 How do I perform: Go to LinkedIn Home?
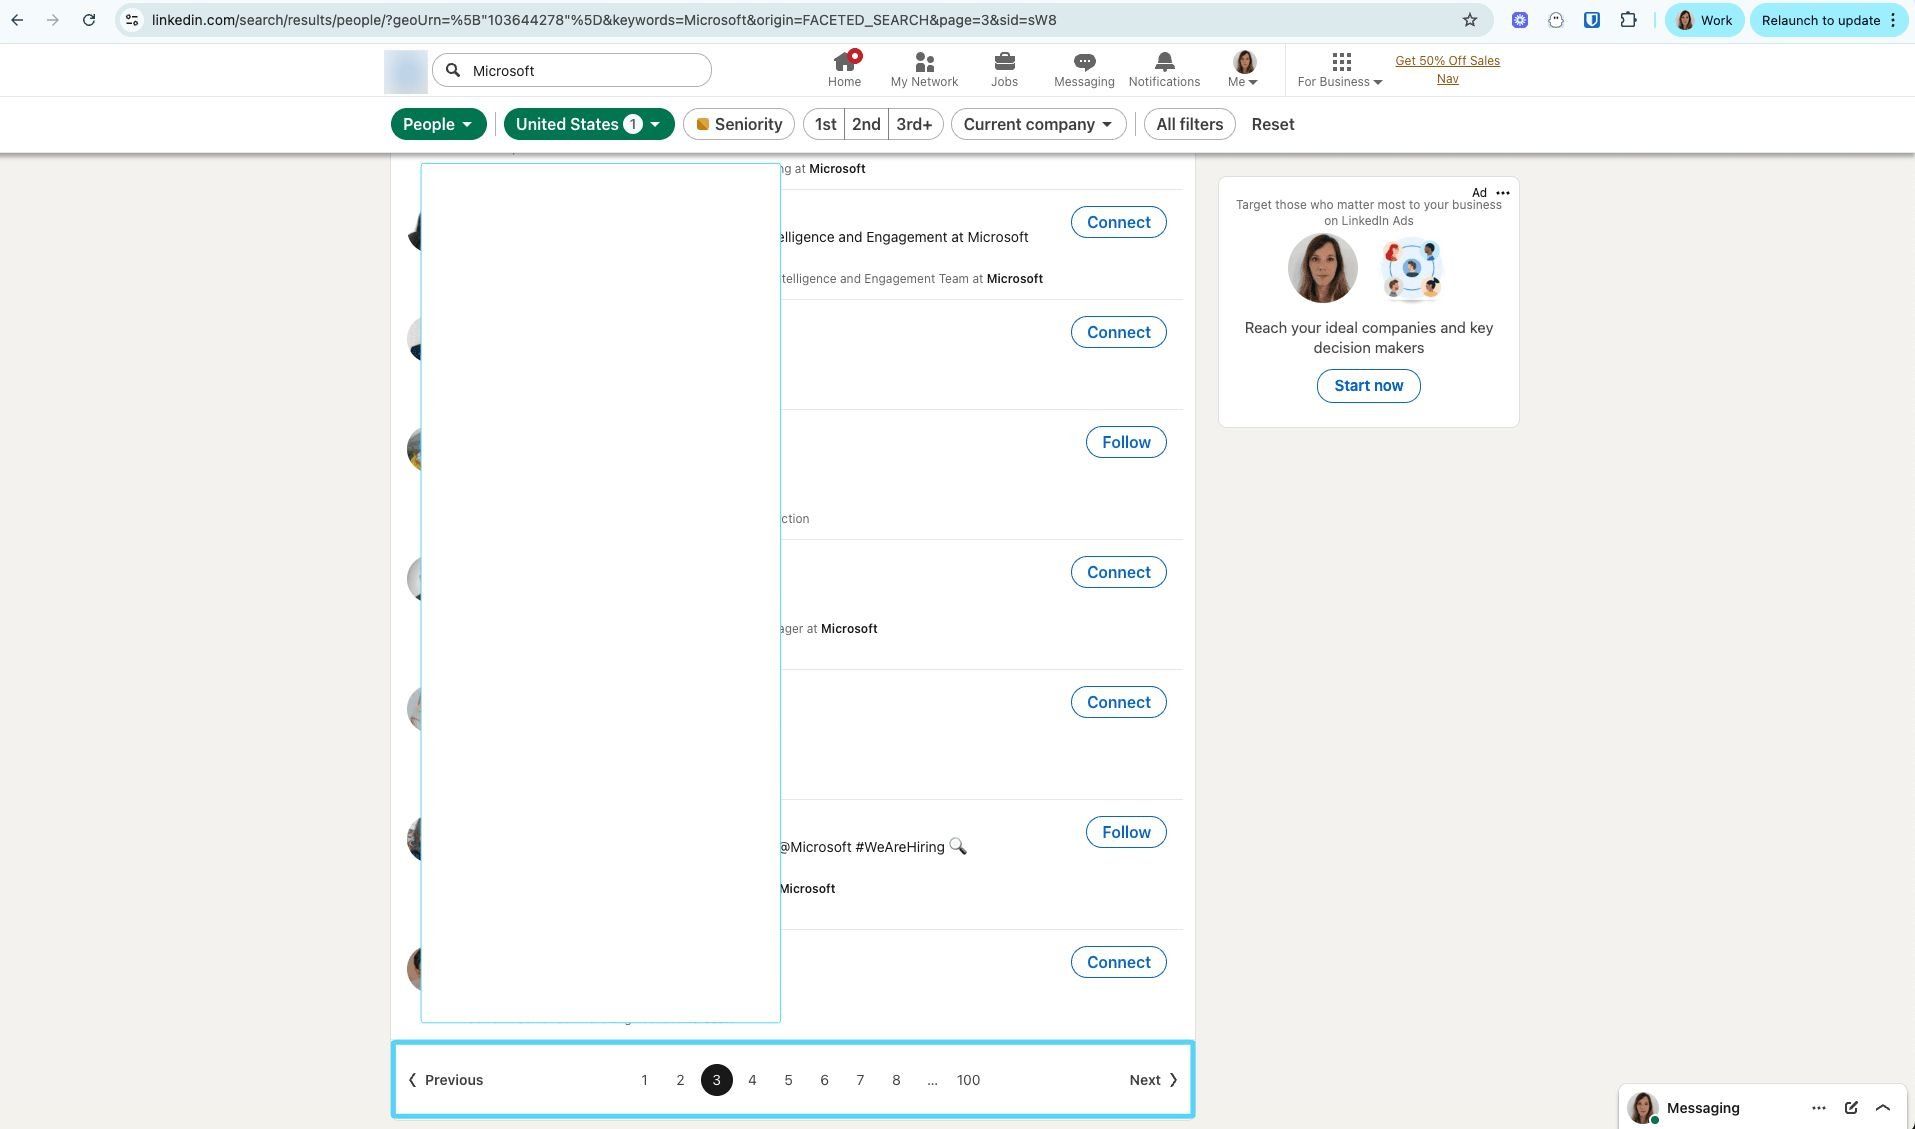pos(844,70)
